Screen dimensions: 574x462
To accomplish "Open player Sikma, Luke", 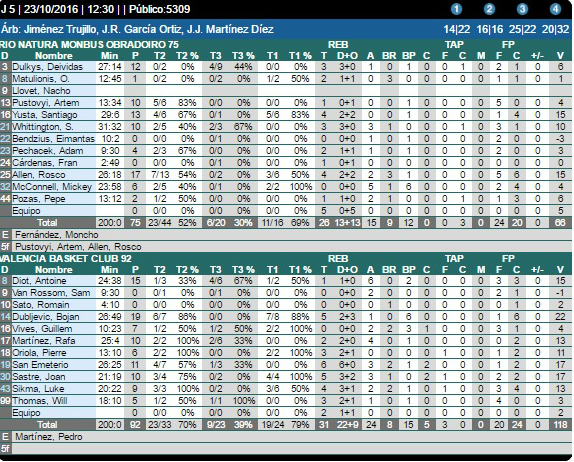I will click(x=38, y=389).
